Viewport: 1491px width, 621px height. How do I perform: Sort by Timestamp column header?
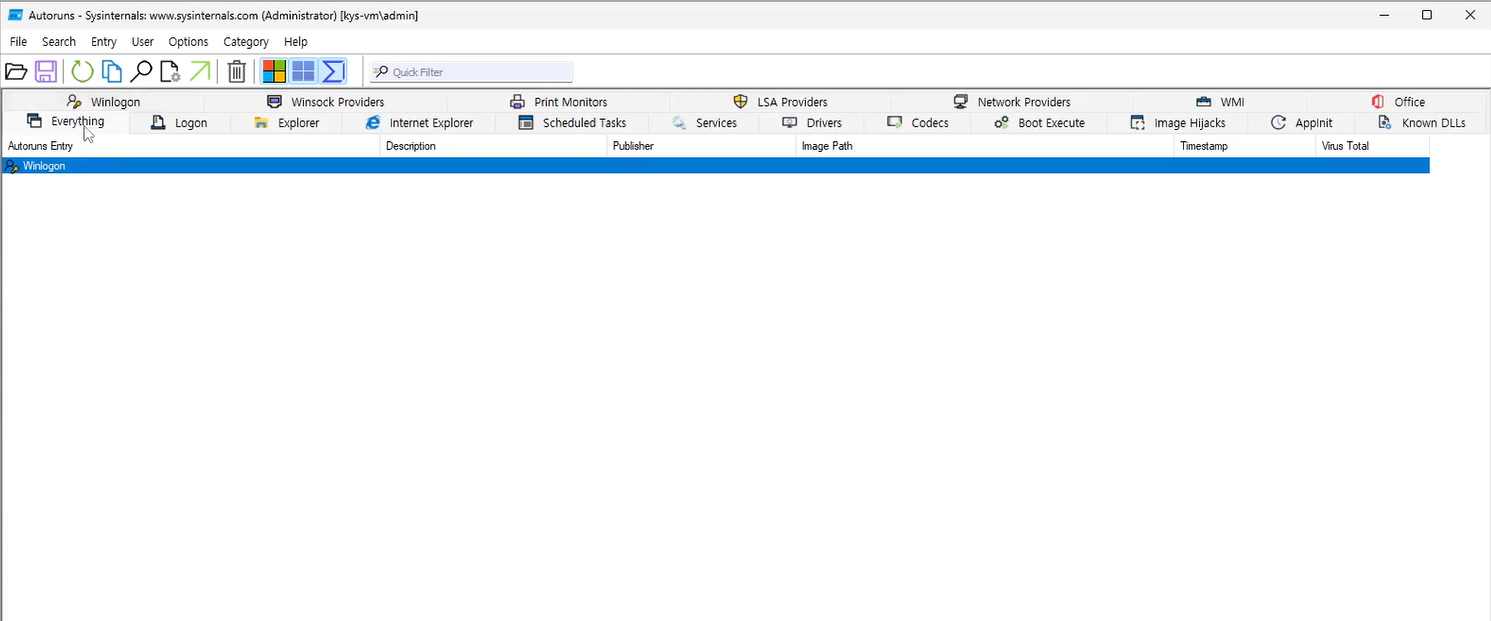pos(1246,146)
